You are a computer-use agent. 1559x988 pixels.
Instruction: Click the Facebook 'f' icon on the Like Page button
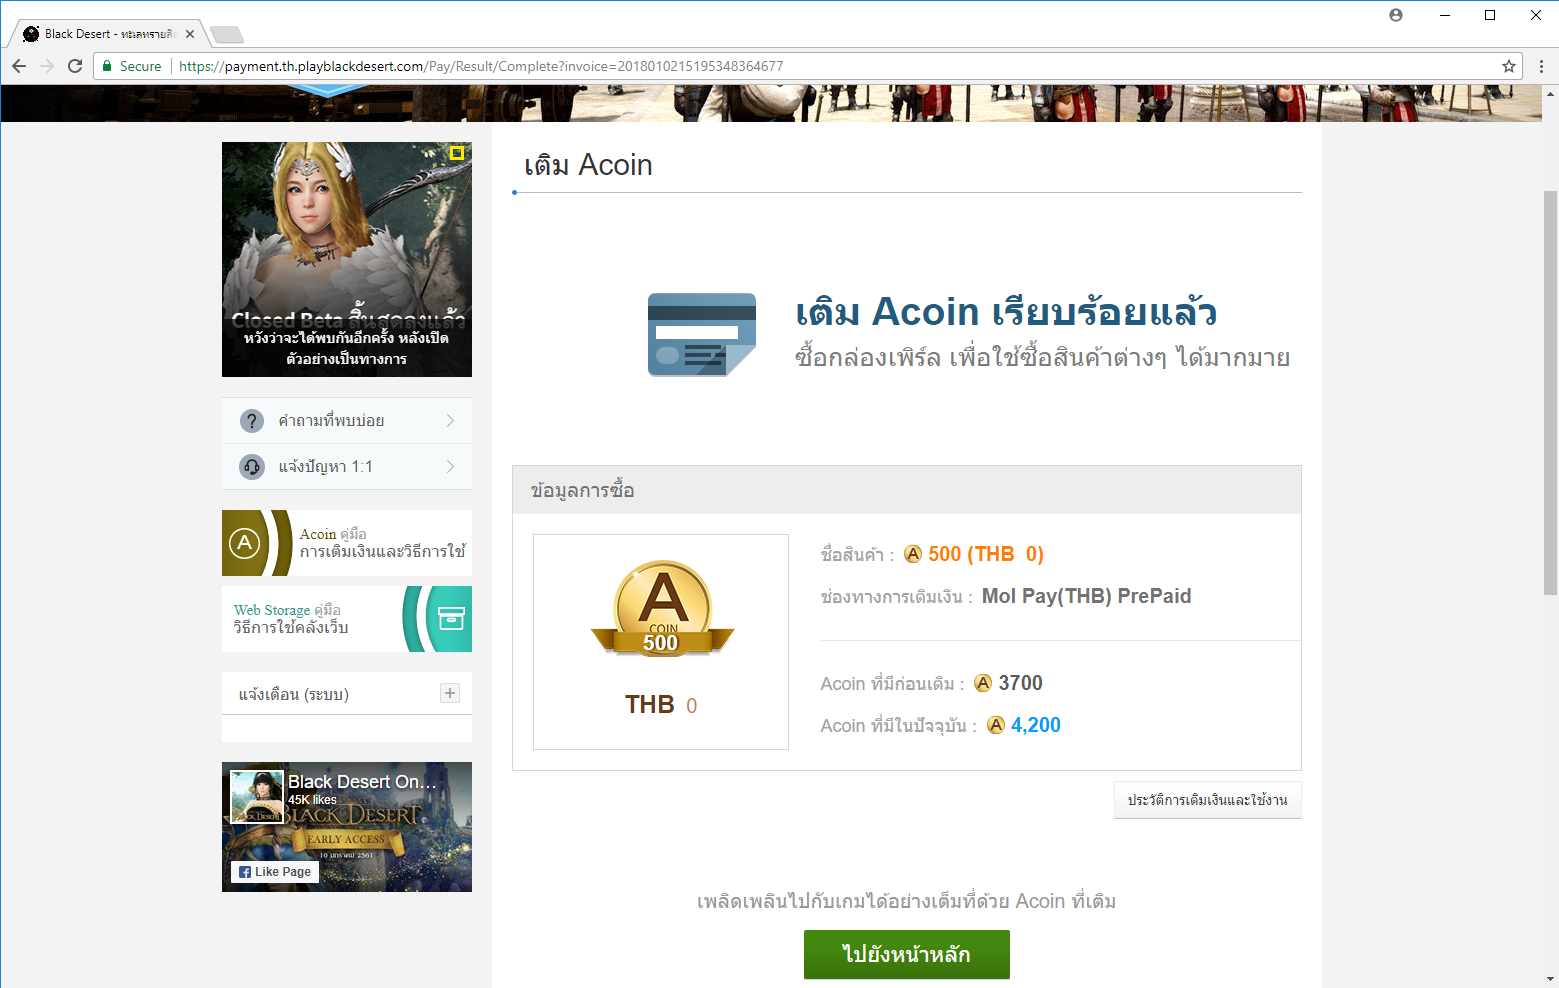[x=243, y=871]
